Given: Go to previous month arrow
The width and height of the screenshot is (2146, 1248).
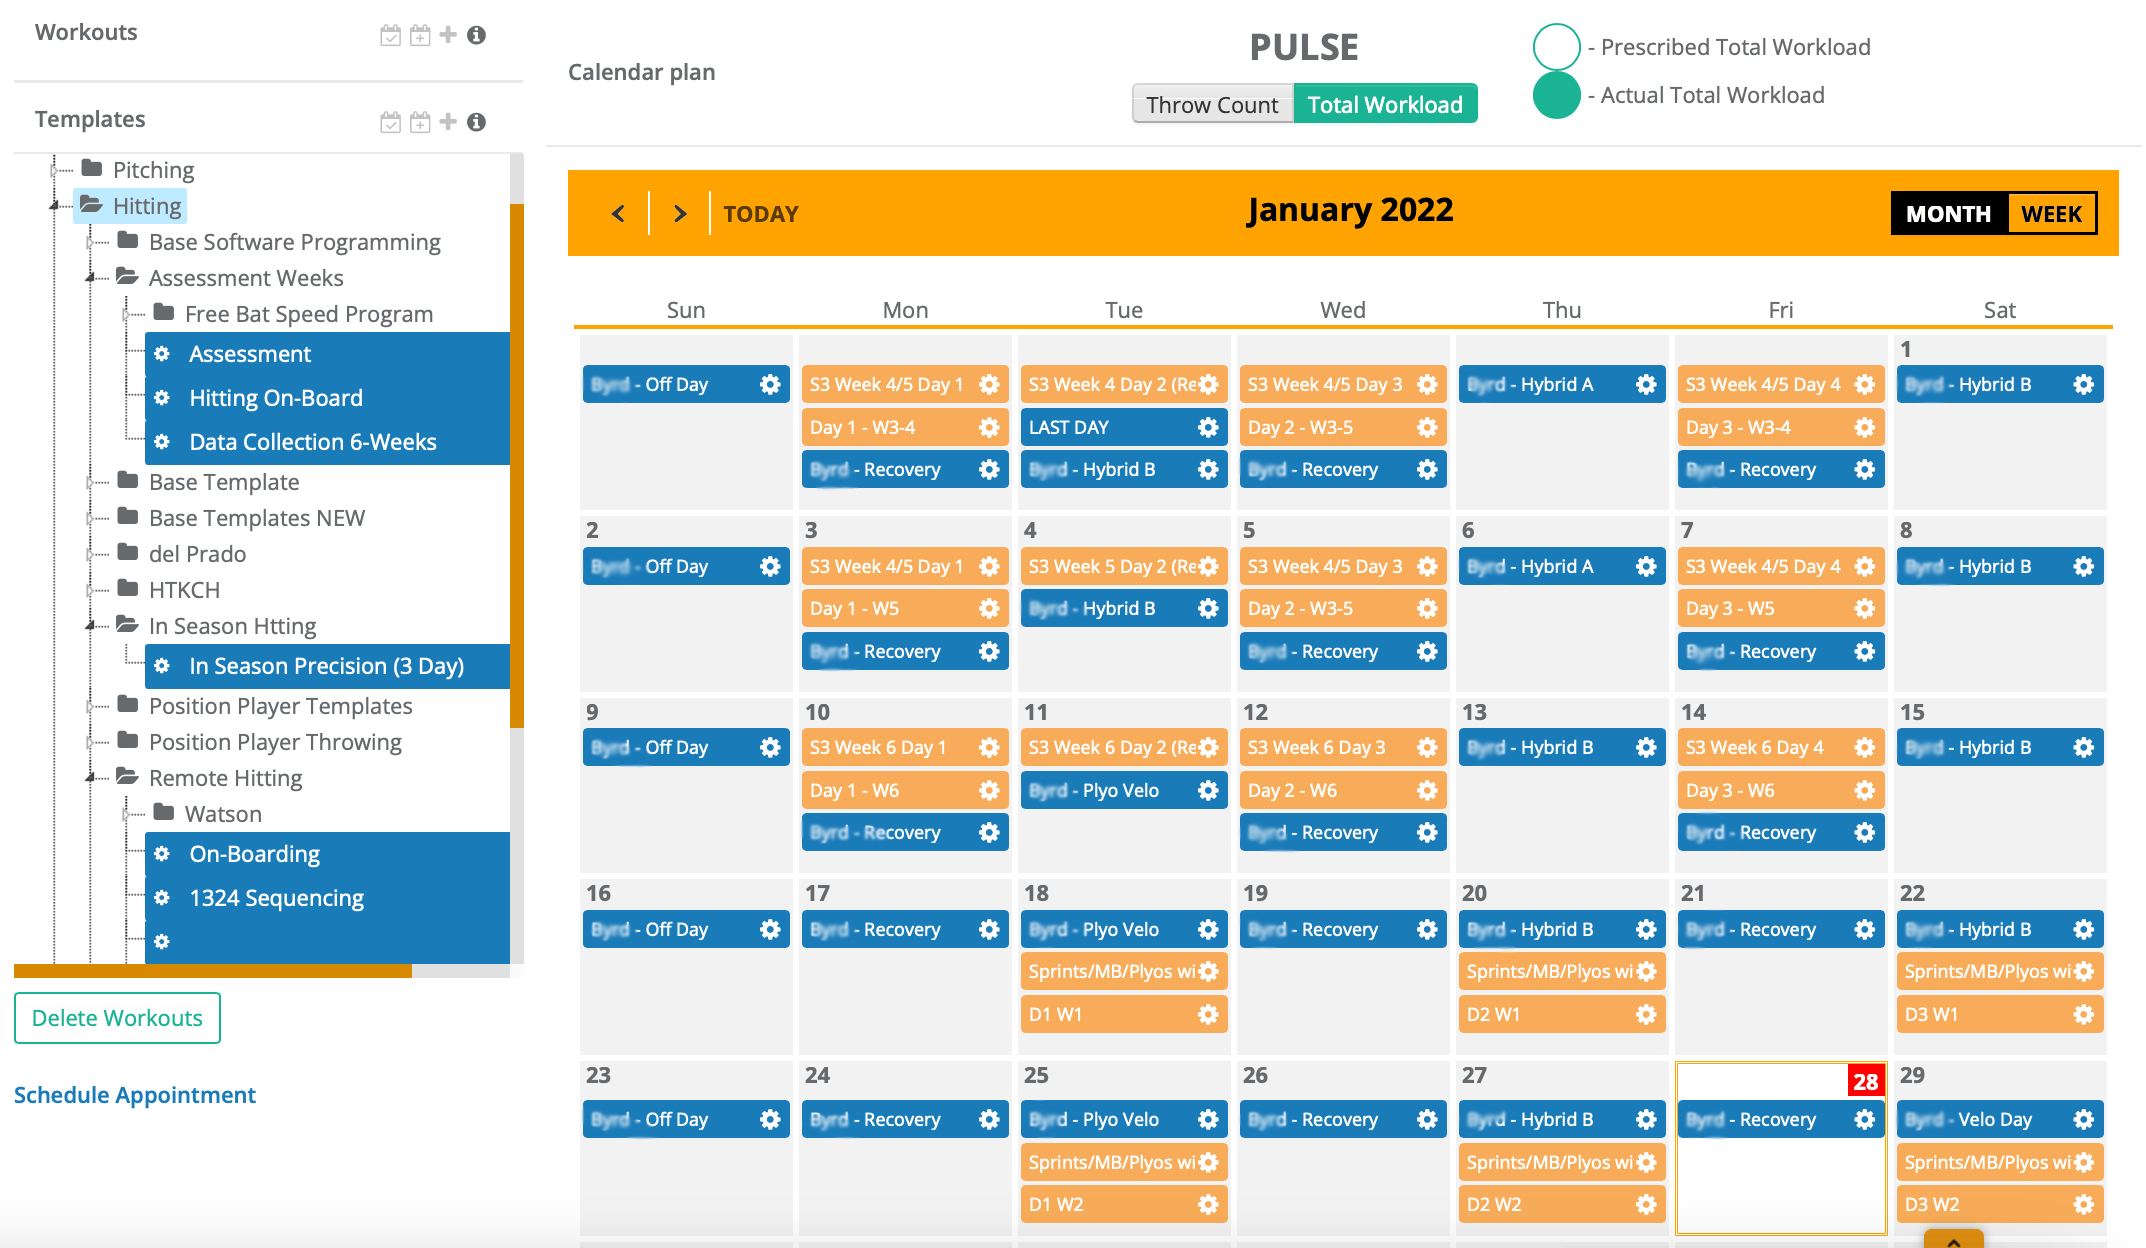Looking at the screenshot, I should 619,213.
